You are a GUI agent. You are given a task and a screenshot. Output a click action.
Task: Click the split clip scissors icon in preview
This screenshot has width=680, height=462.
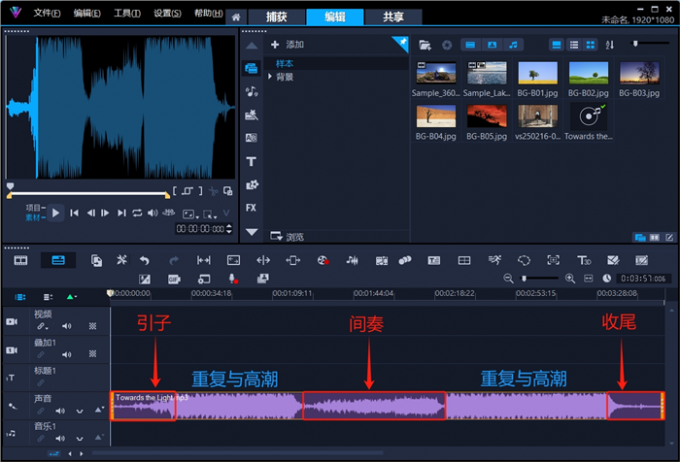point(213,191)
